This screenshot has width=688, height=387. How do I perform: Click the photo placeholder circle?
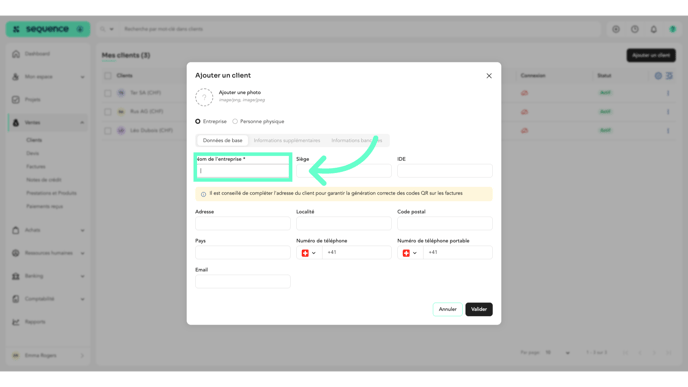point(204,97)
